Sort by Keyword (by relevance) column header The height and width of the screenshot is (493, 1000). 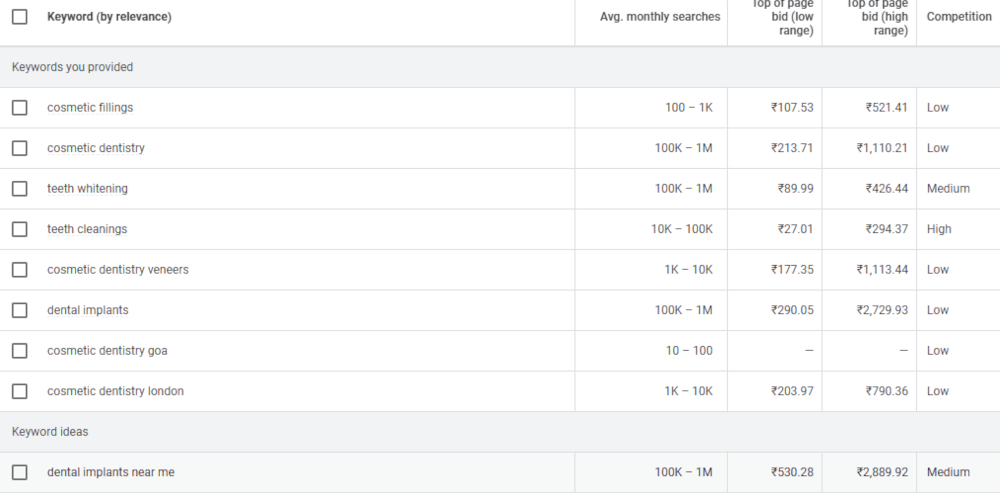click(x=109, y=17)
